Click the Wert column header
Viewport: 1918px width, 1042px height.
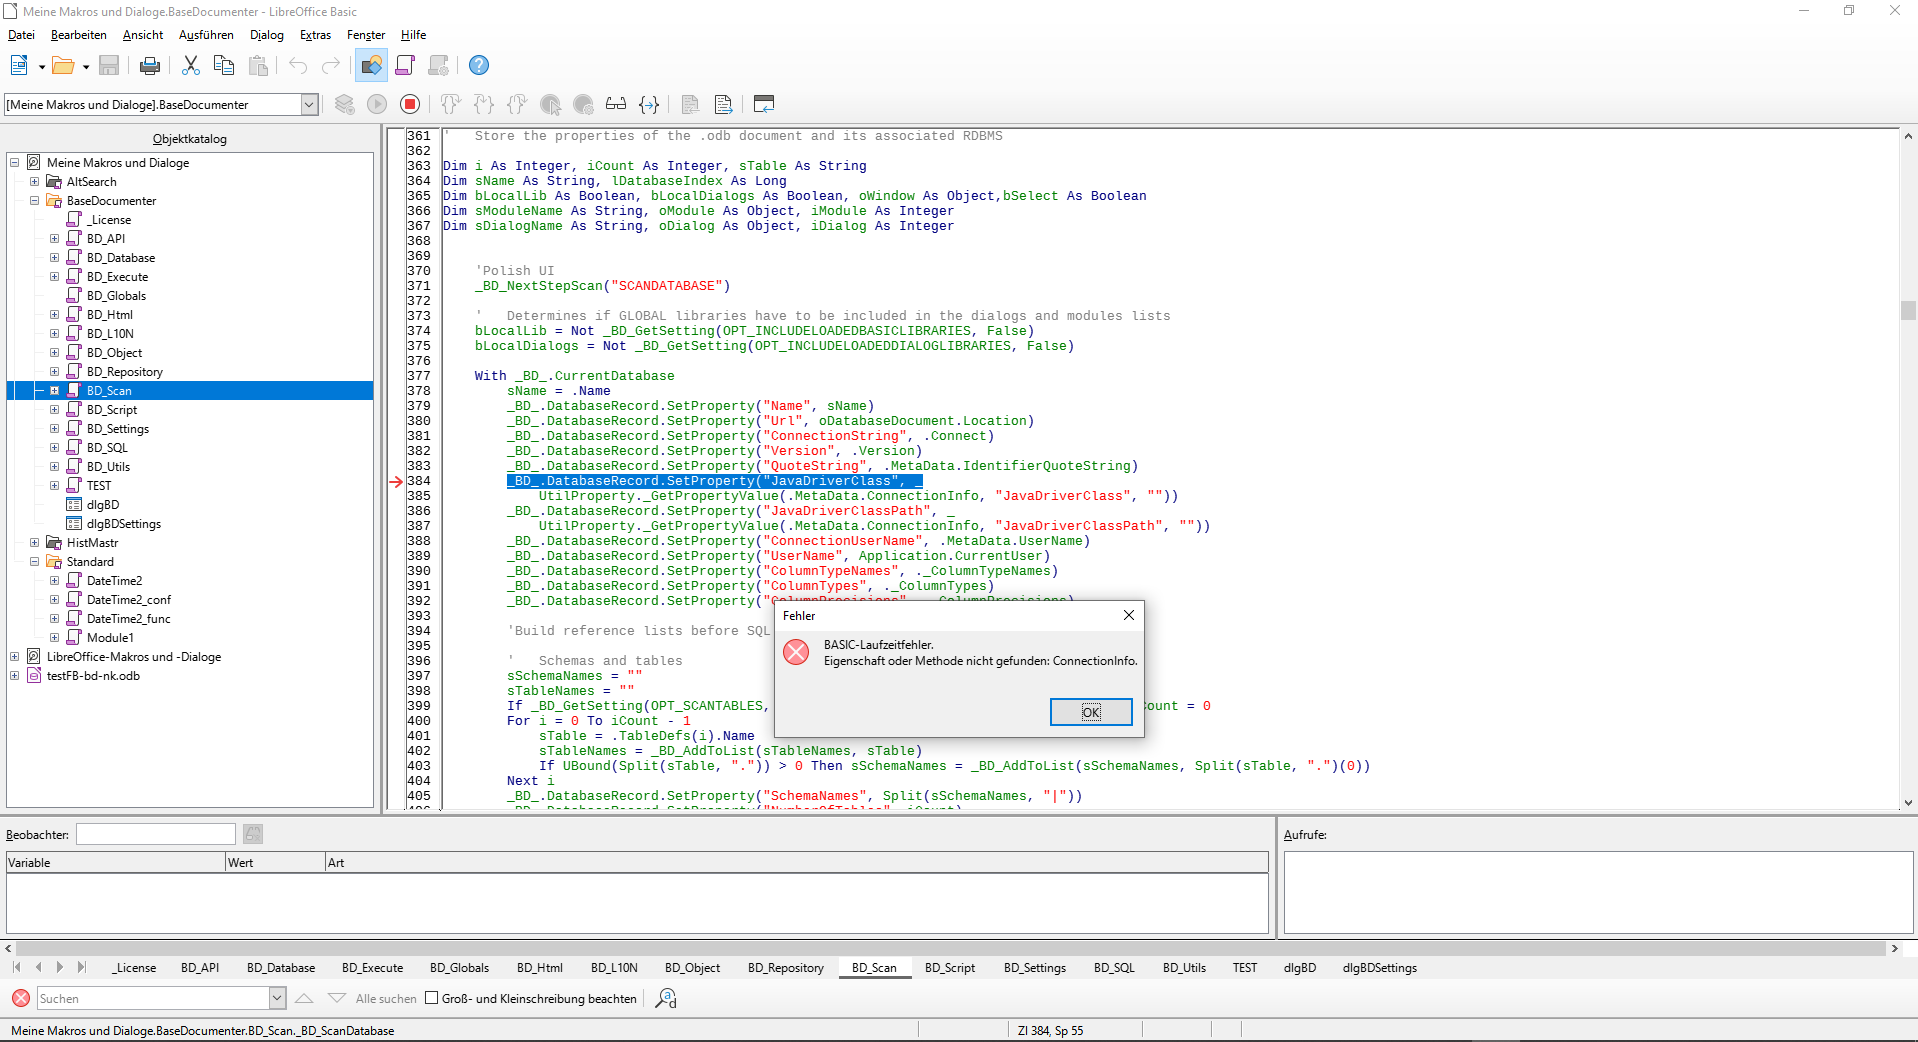click(x=275, y=862)
